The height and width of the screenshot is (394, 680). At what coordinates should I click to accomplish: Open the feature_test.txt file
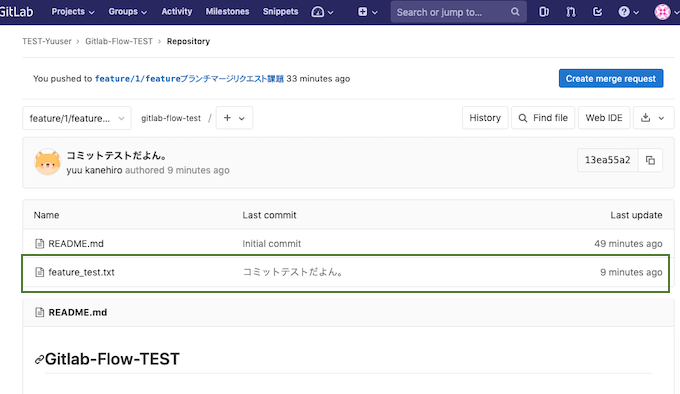[81, 272]
